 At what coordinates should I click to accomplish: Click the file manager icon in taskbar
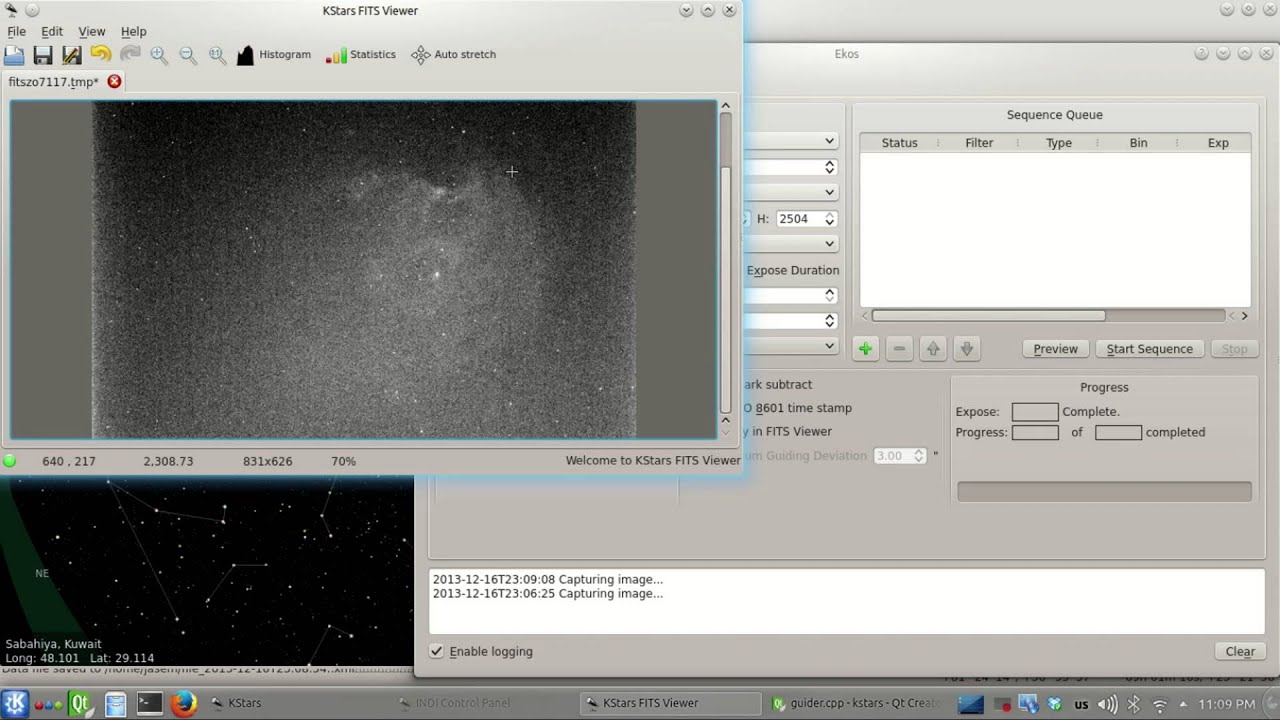115,703
